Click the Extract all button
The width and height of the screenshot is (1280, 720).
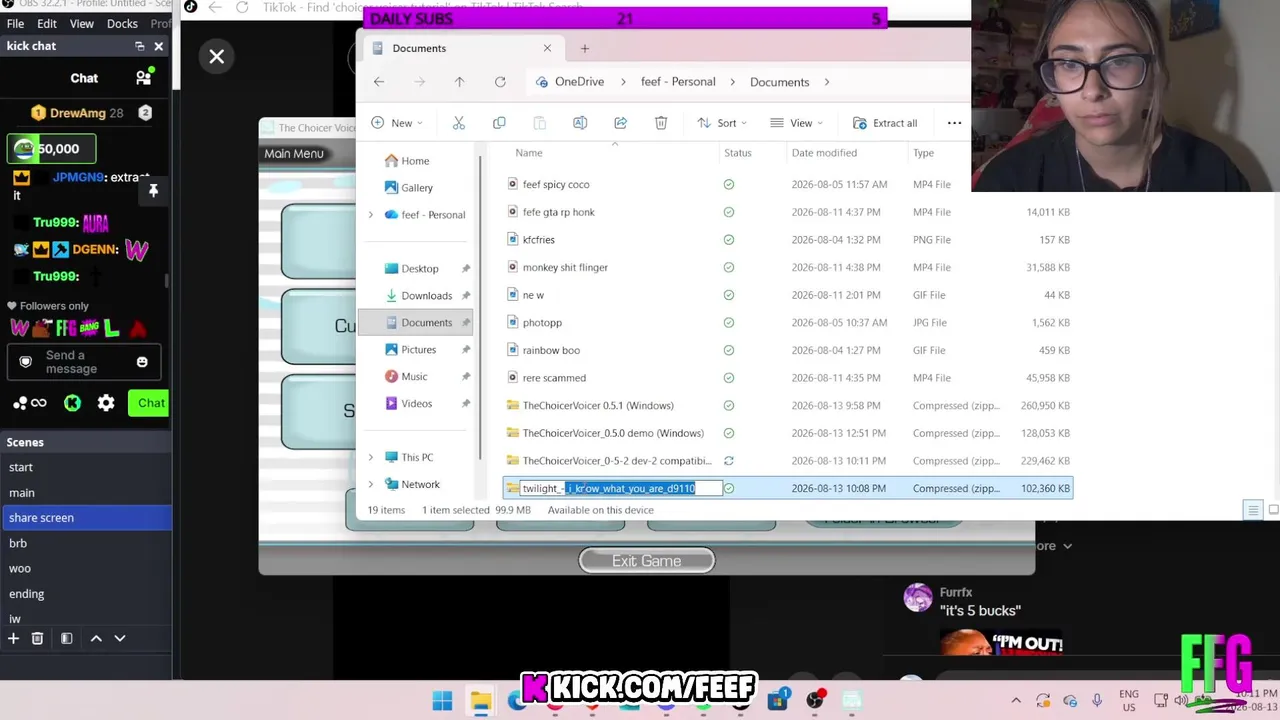tap(885, 123)
